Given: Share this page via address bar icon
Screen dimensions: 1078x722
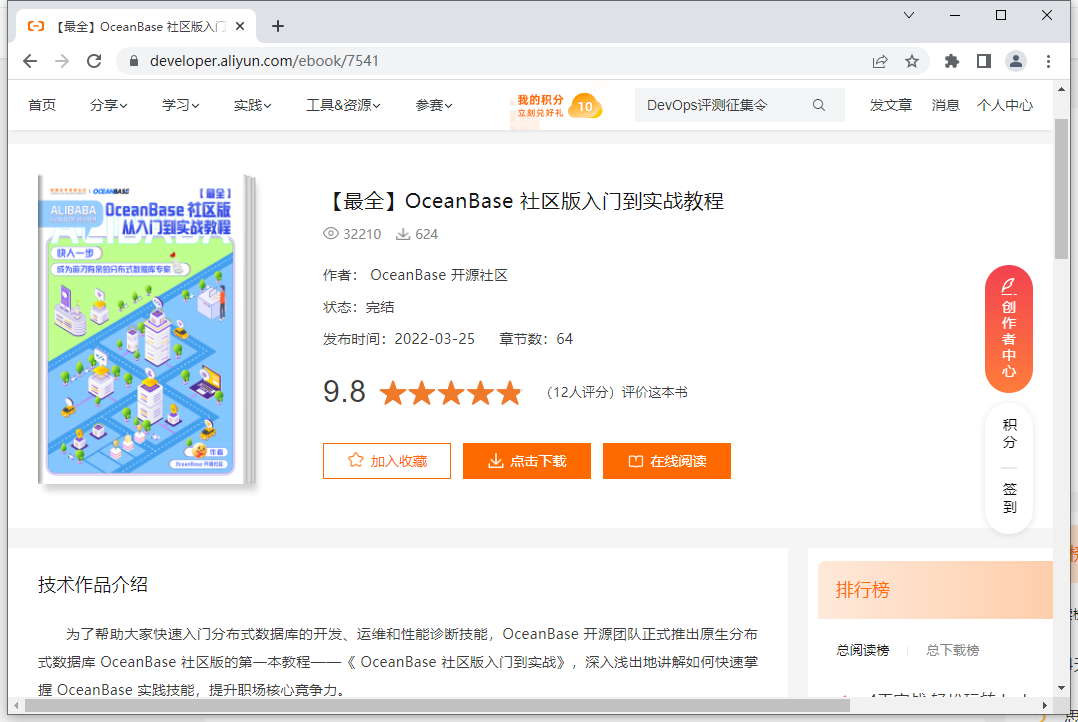Looking at the screenshot, I should [x=880, y=61].
